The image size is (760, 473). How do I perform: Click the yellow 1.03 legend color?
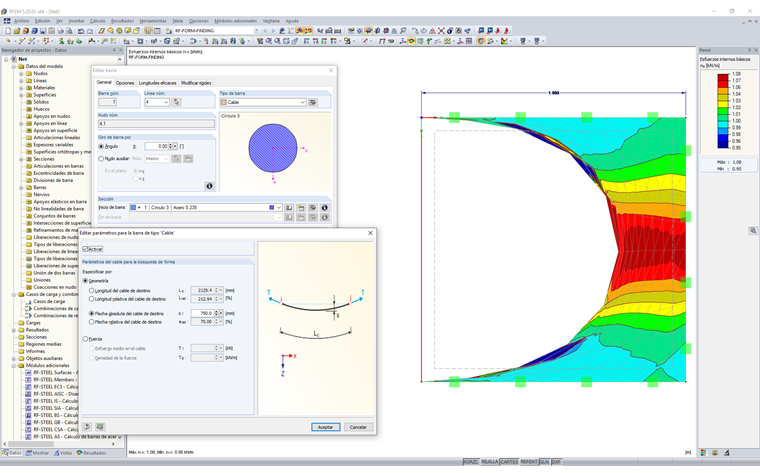[723, 104]
